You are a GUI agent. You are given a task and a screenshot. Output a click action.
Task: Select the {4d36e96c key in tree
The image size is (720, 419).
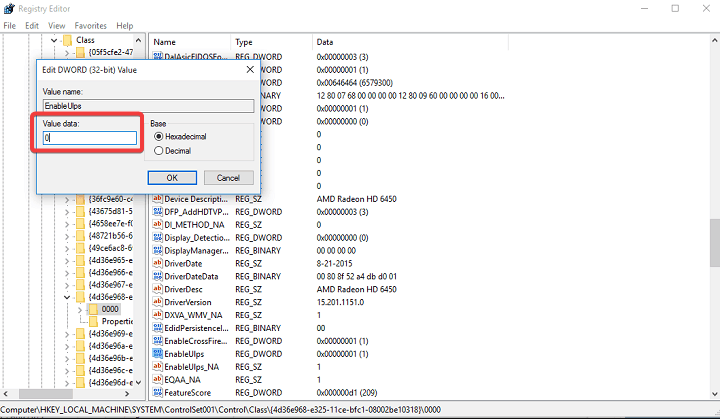point(110,370)
